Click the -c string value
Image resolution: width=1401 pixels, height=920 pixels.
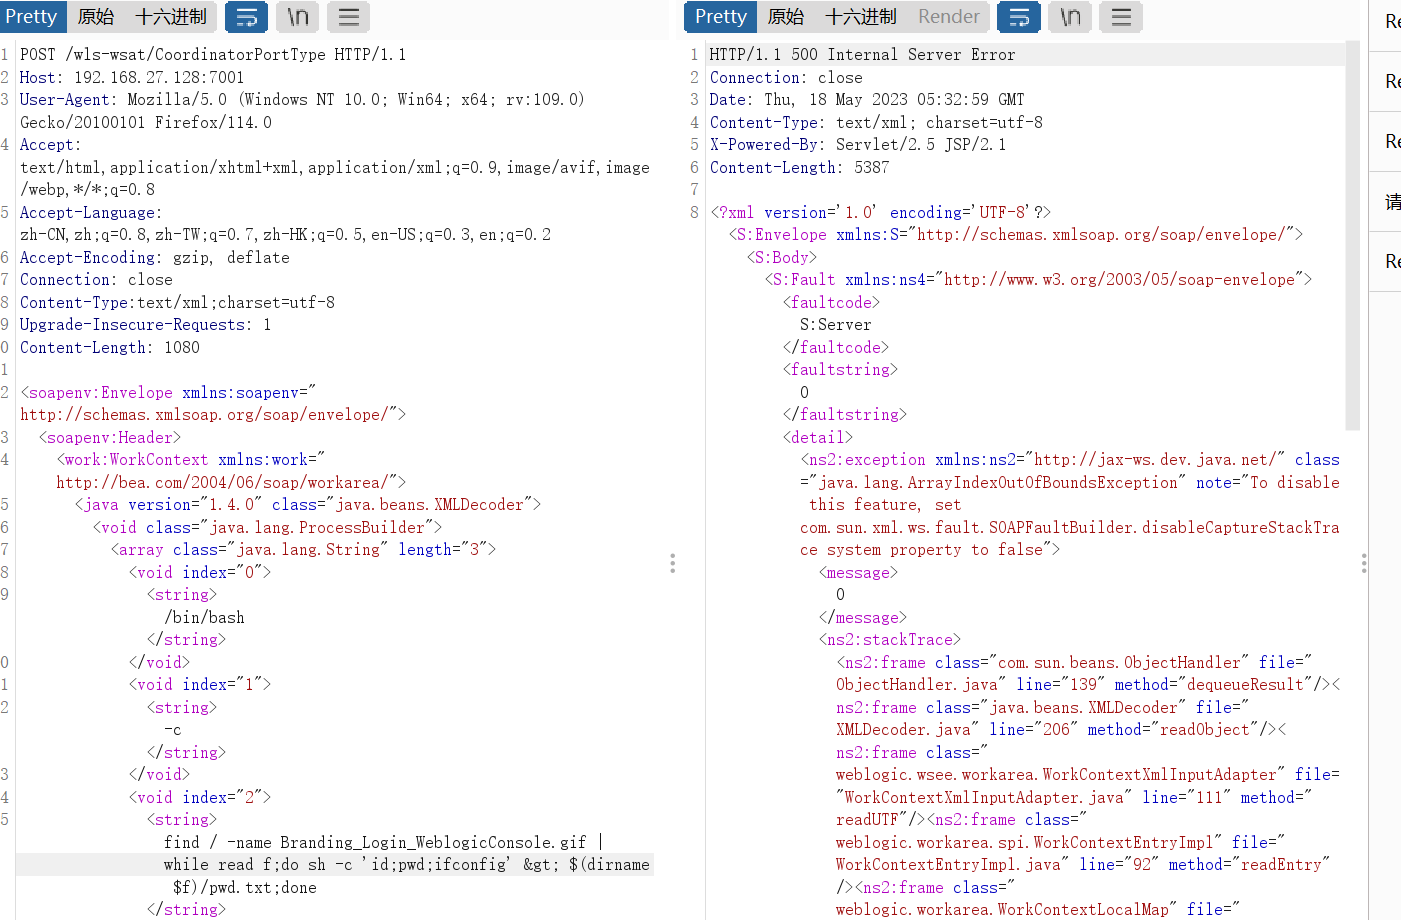tap(173, 730)
